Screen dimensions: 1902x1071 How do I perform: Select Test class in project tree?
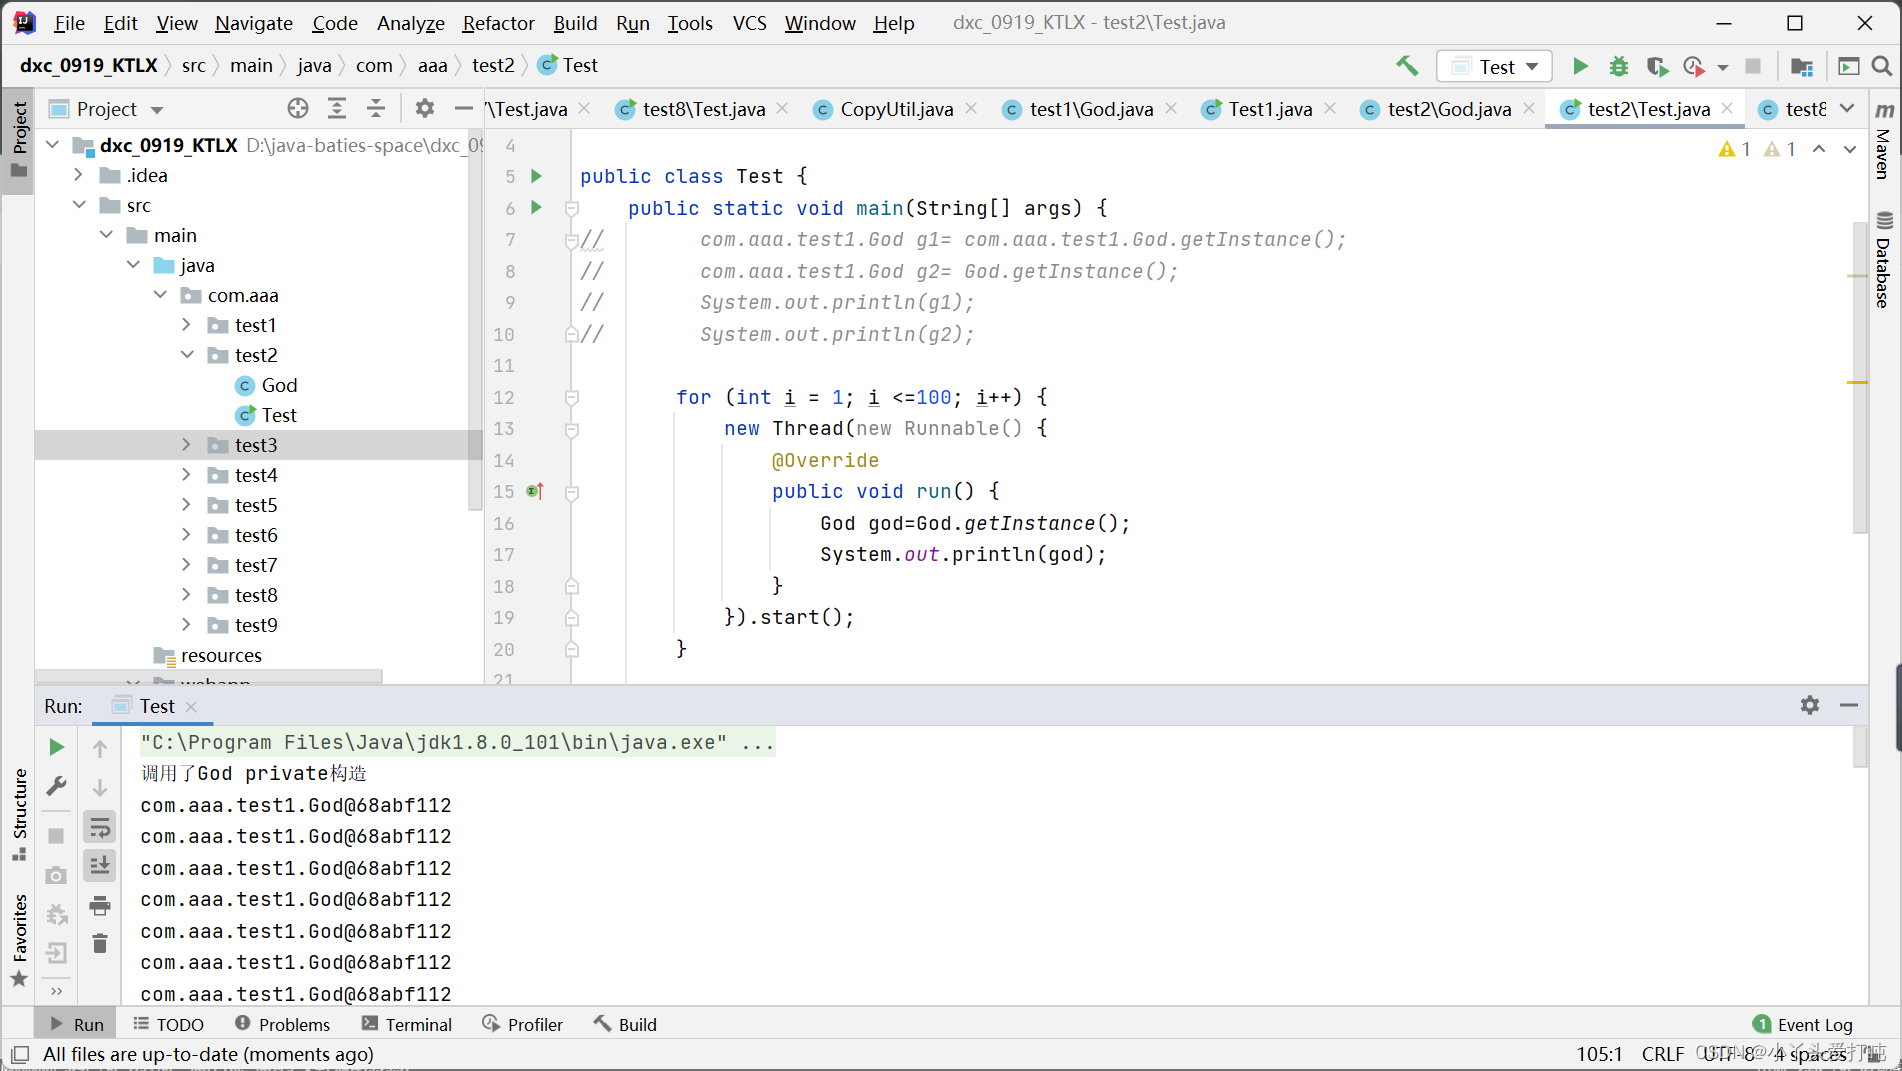[x=279, y=415]
